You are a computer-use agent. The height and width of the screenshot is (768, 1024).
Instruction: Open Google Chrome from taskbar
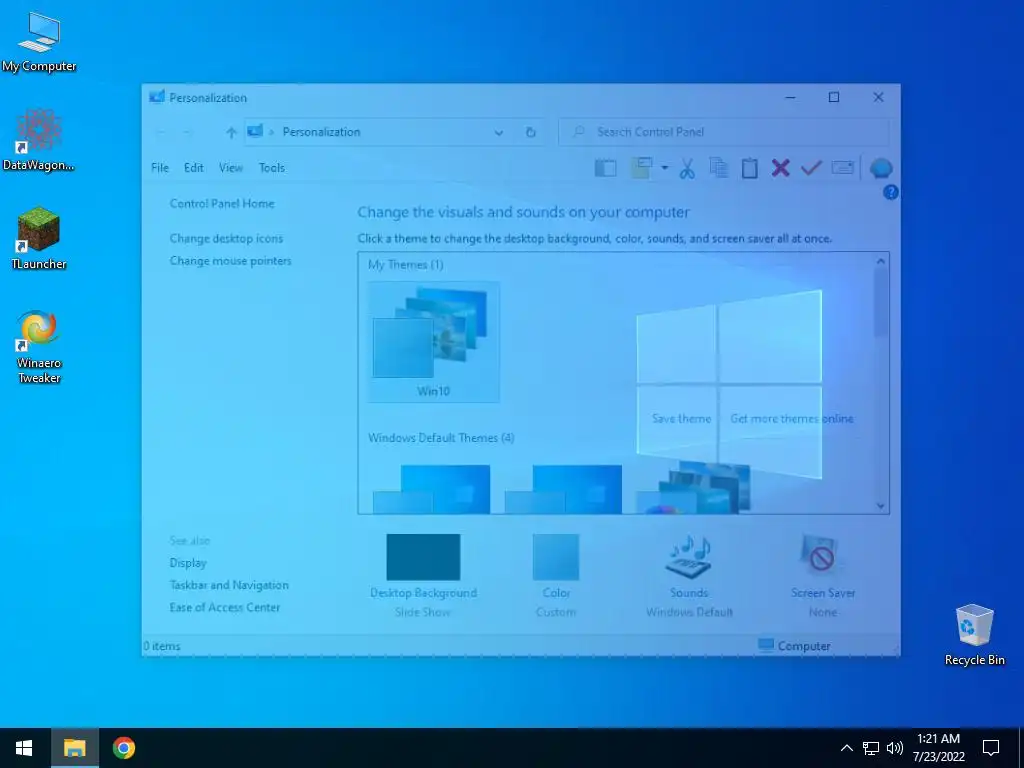click(x=123, y=748)
